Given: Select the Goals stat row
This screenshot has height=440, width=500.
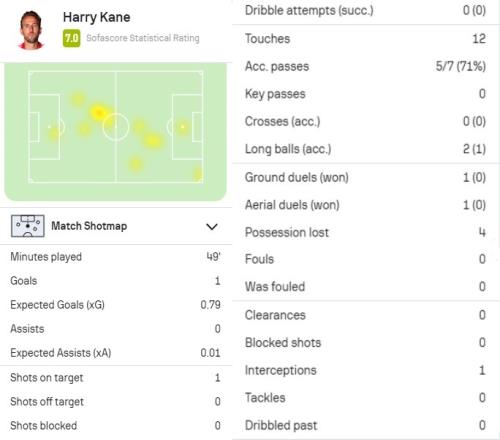Looking at the screenshot, I should 116,281.
